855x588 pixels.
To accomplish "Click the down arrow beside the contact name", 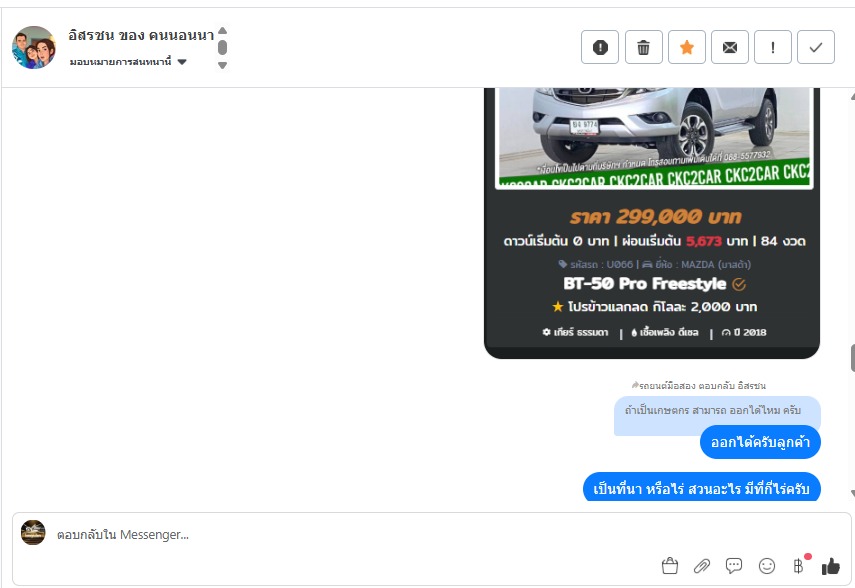I will coord(222,65).
